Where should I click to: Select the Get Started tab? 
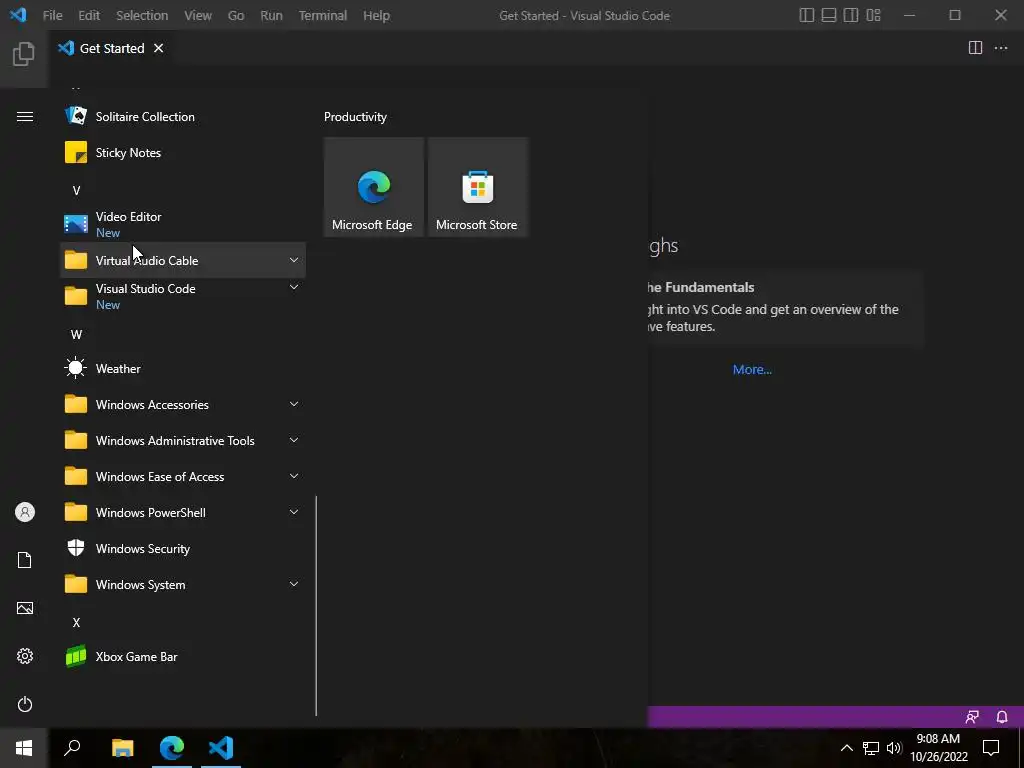click(x=112, y=48)
